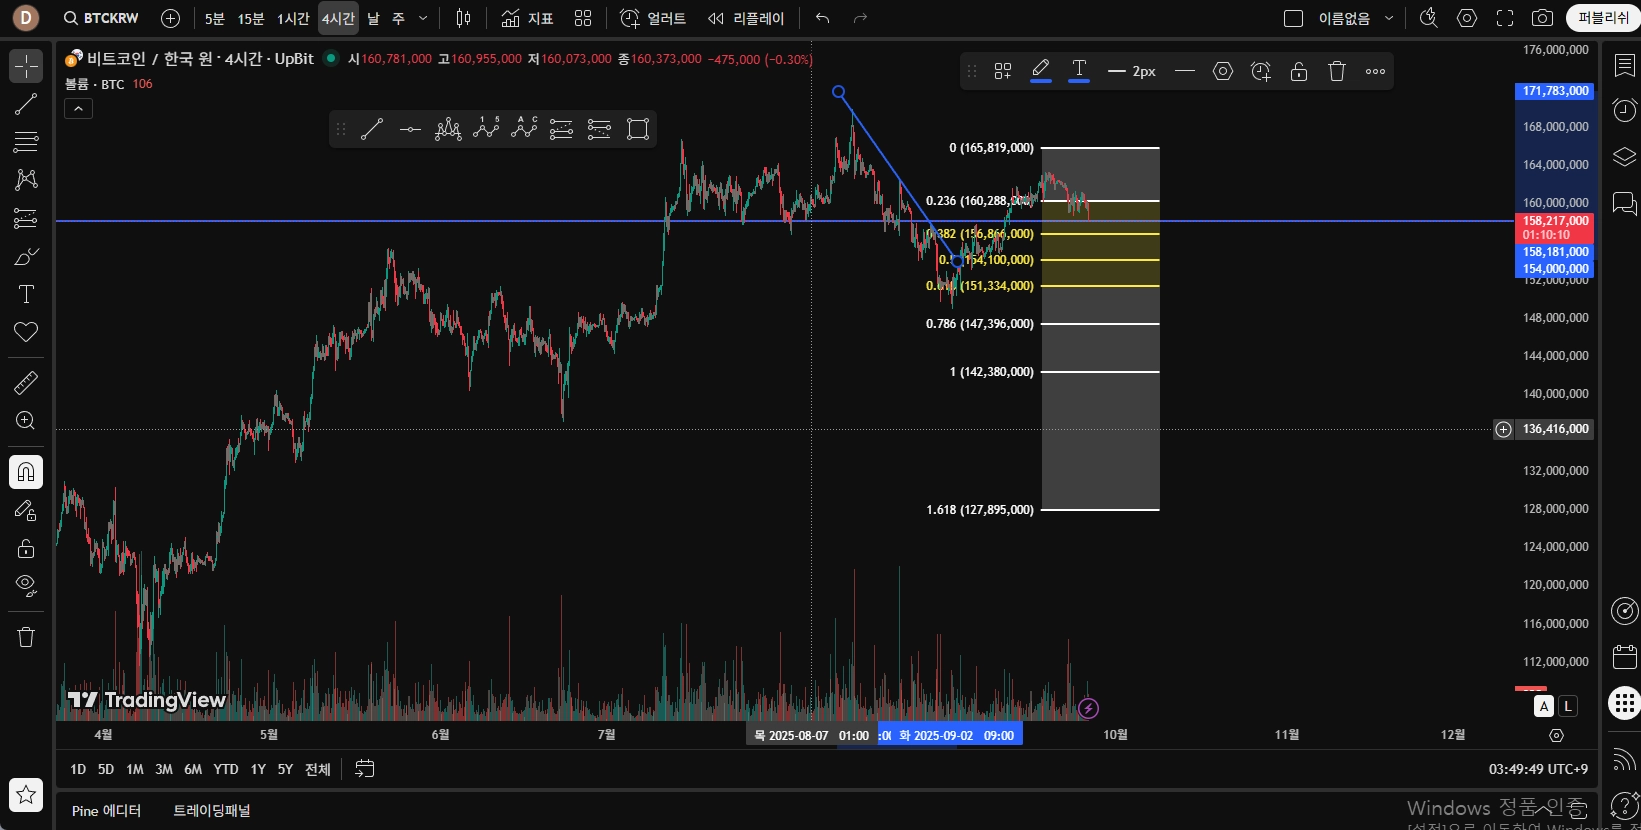
Task: Toggle hide all drawings eye icon
Action: pos(26,586)
